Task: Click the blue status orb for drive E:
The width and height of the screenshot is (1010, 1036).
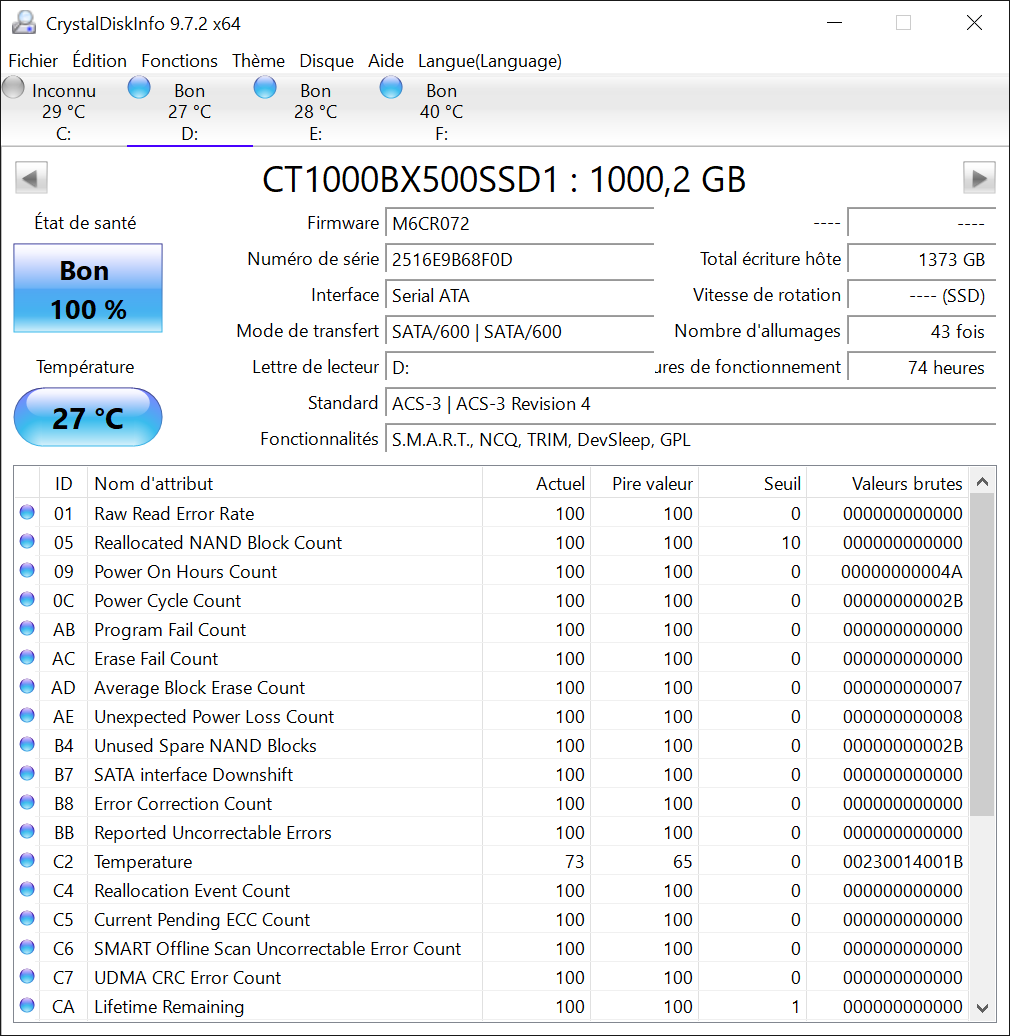Action: tap(265, 87)
